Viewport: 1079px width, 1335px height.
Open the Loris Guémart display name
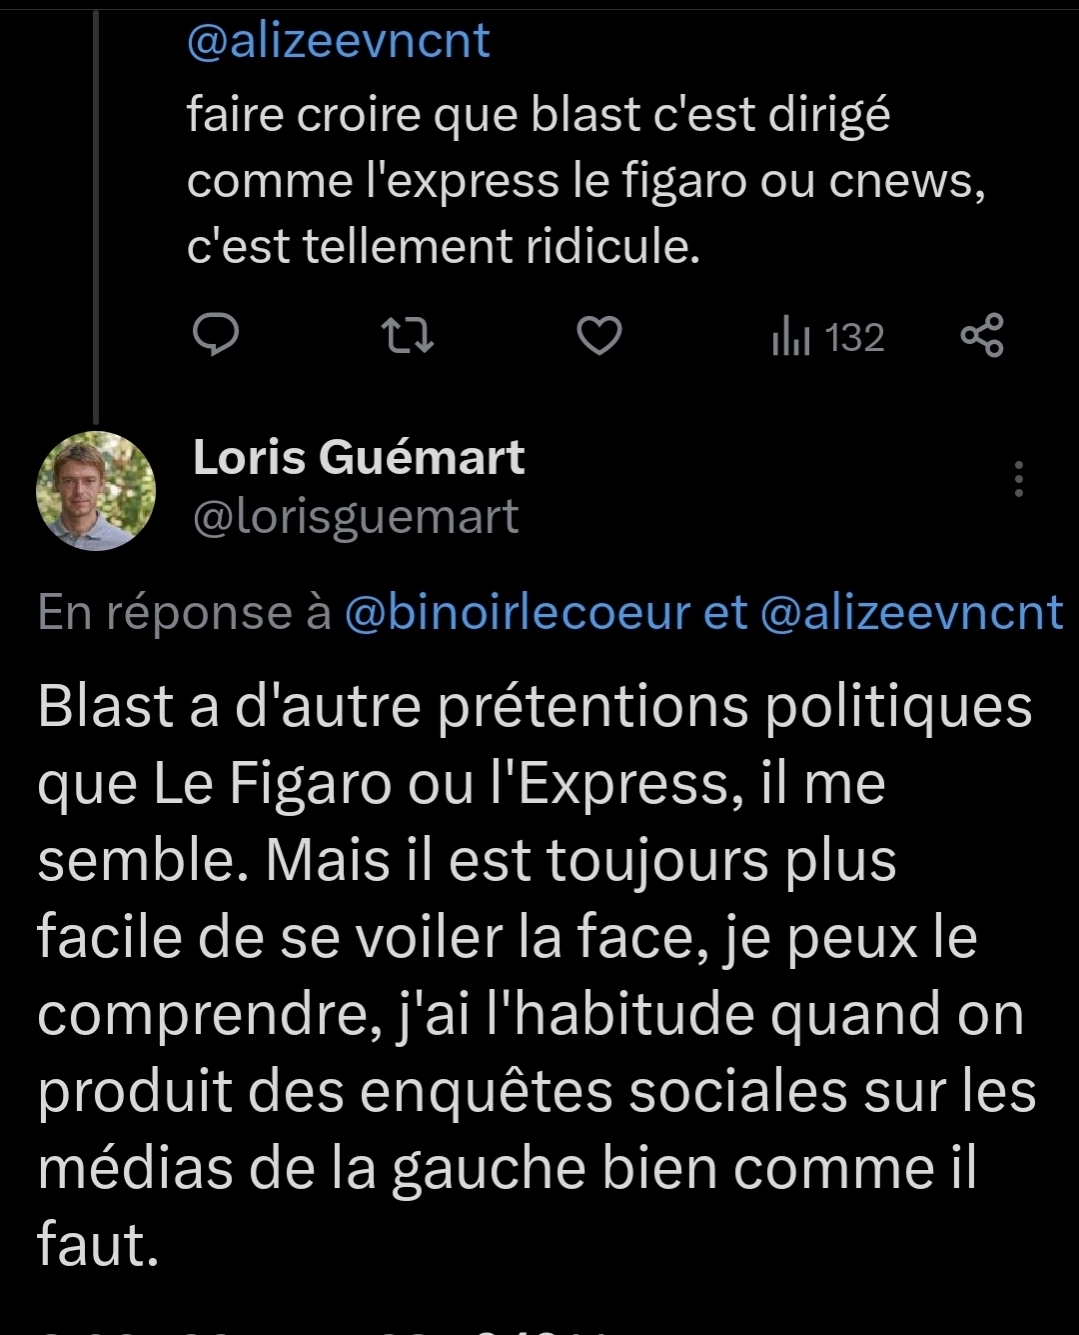[358, 457]
